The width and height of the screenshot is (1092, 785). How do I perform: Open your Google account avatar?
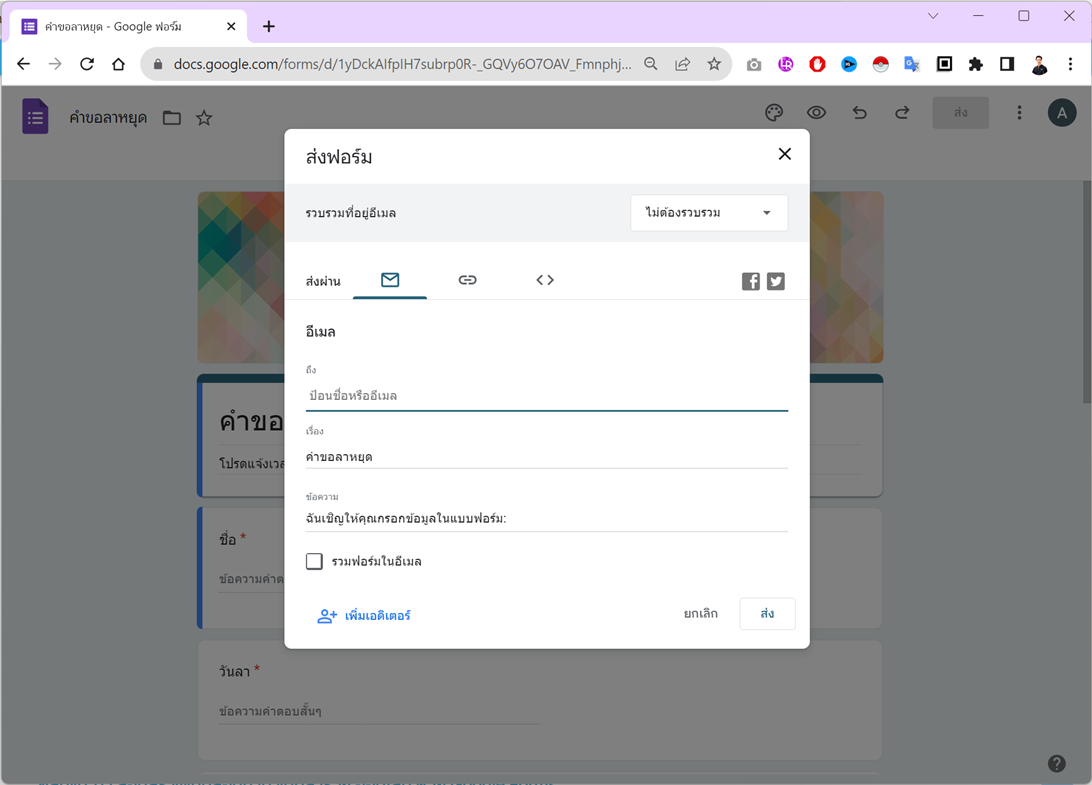[1062, 113]
